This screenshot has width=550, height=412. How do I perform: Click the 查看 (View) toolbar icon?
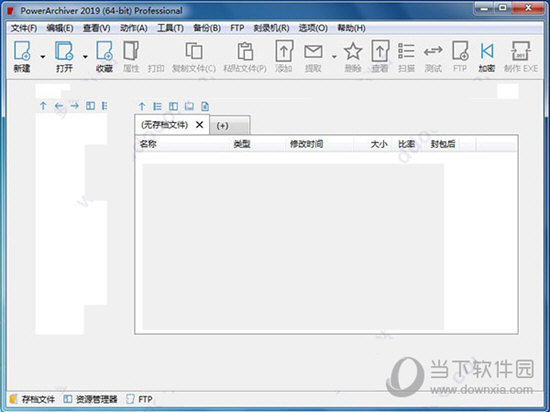coord(380,51)
